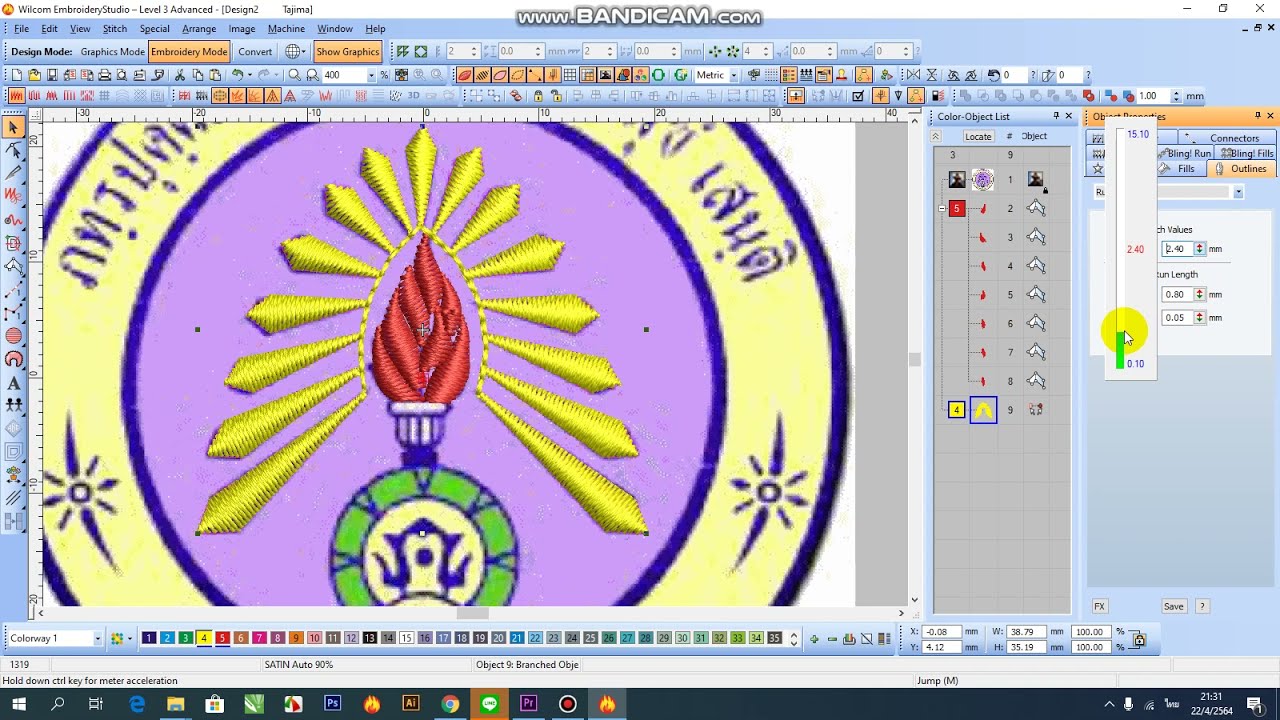Toggle the checkbox icon in bottom toolbar row
Screen dimensions: 1280x720
(858, 96)
